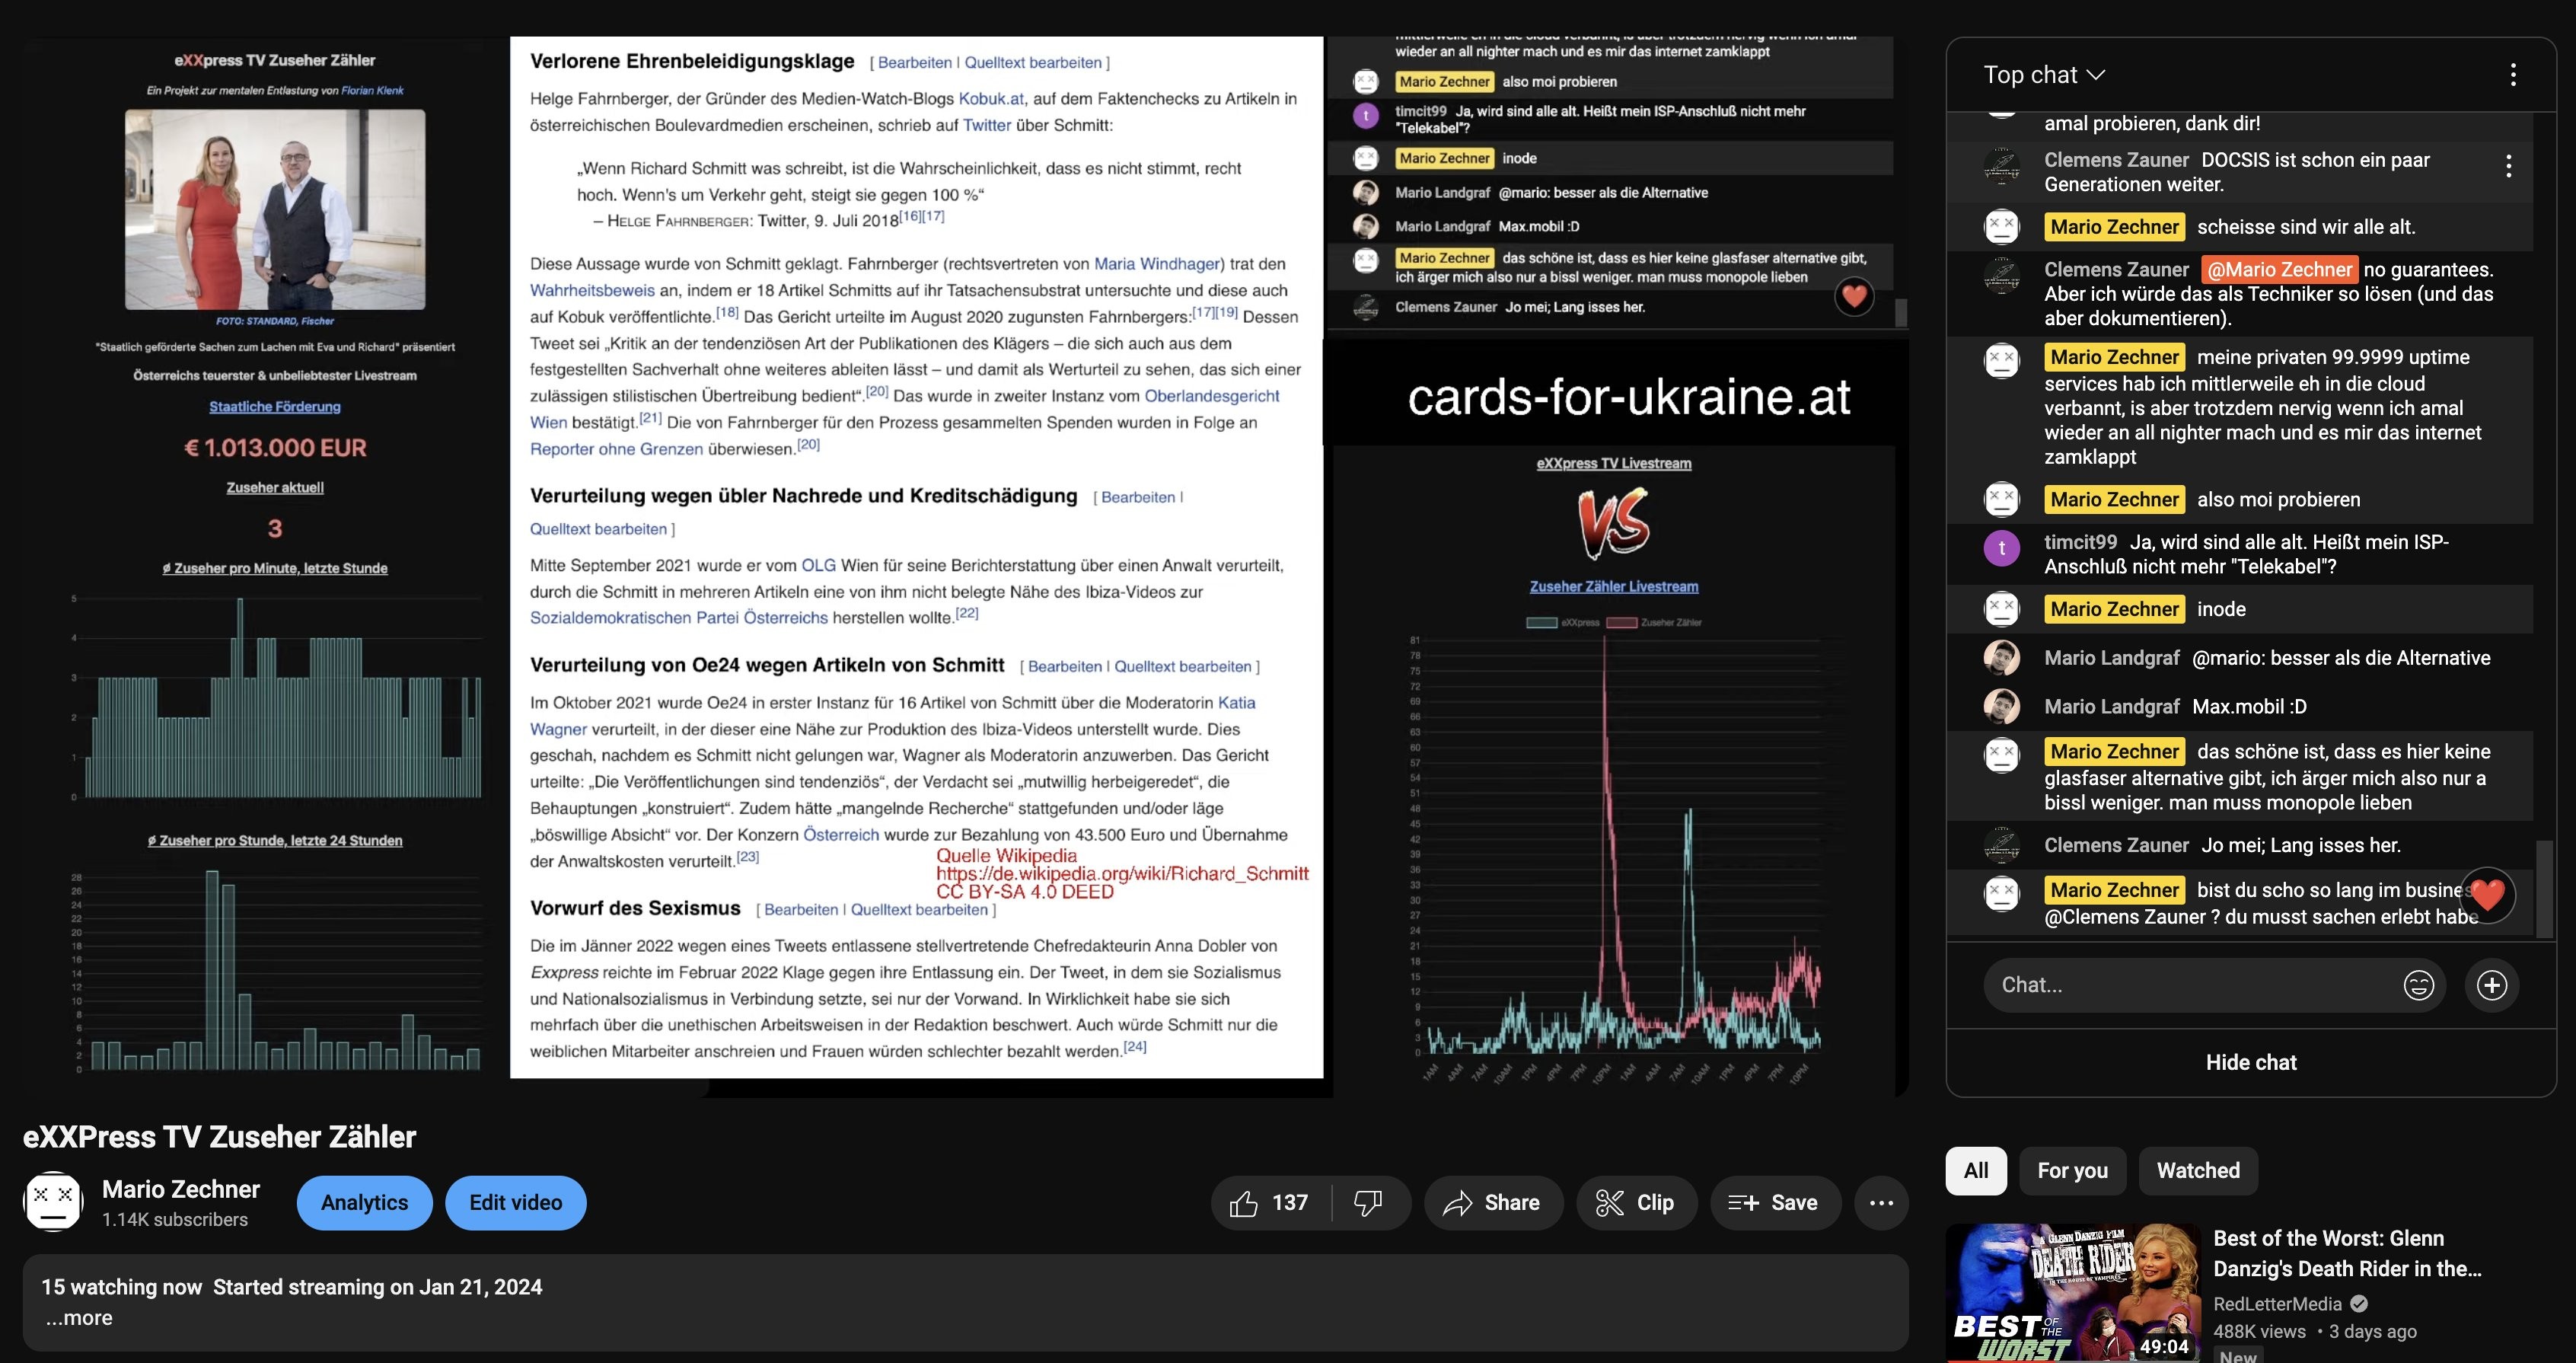Click the Edit video button
The height and width of the screenshot is (1363, 2576).
coord(516,1203)
